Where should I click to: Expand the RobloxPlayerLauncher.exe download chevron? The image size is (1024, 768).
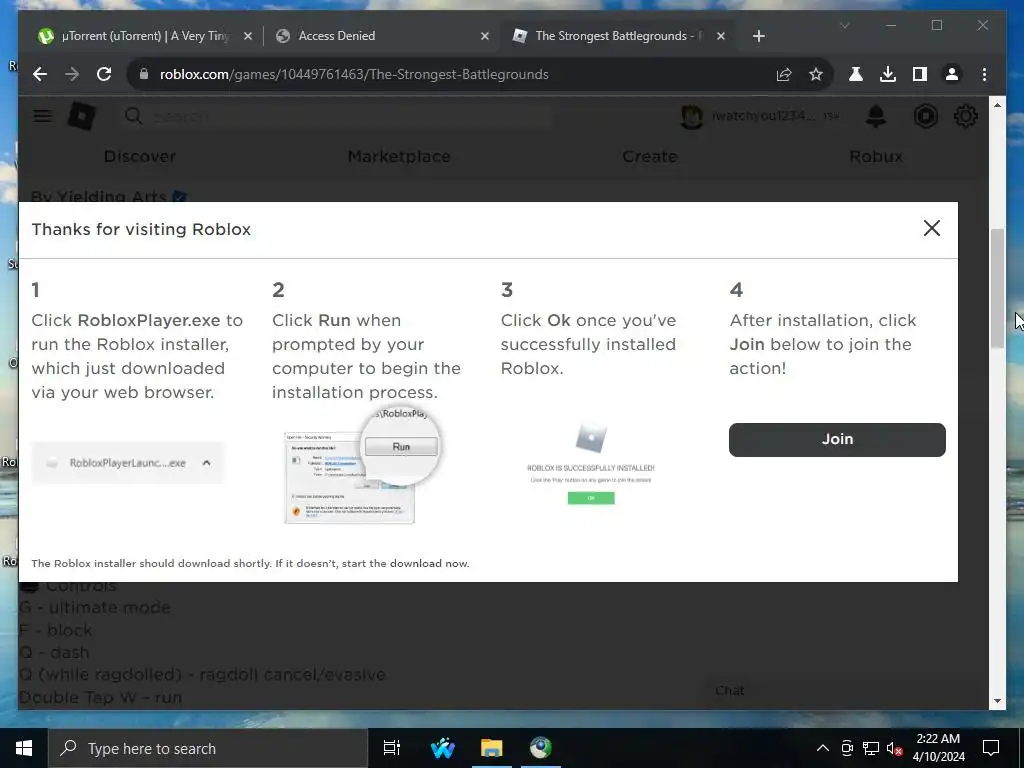(206, 462)
